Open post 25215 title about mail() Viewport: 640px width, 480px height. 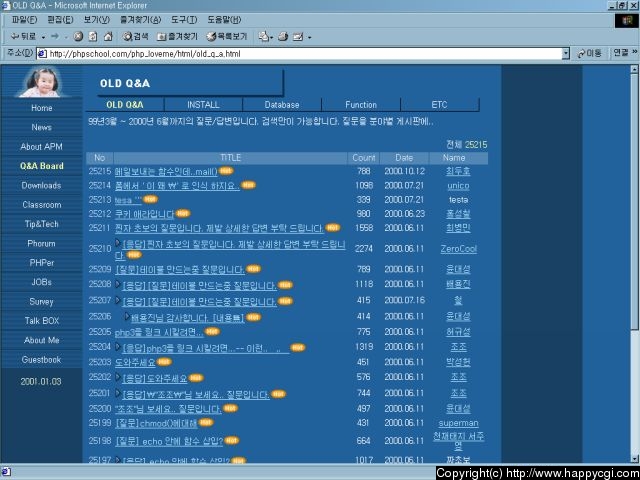[x=166, y=171]
